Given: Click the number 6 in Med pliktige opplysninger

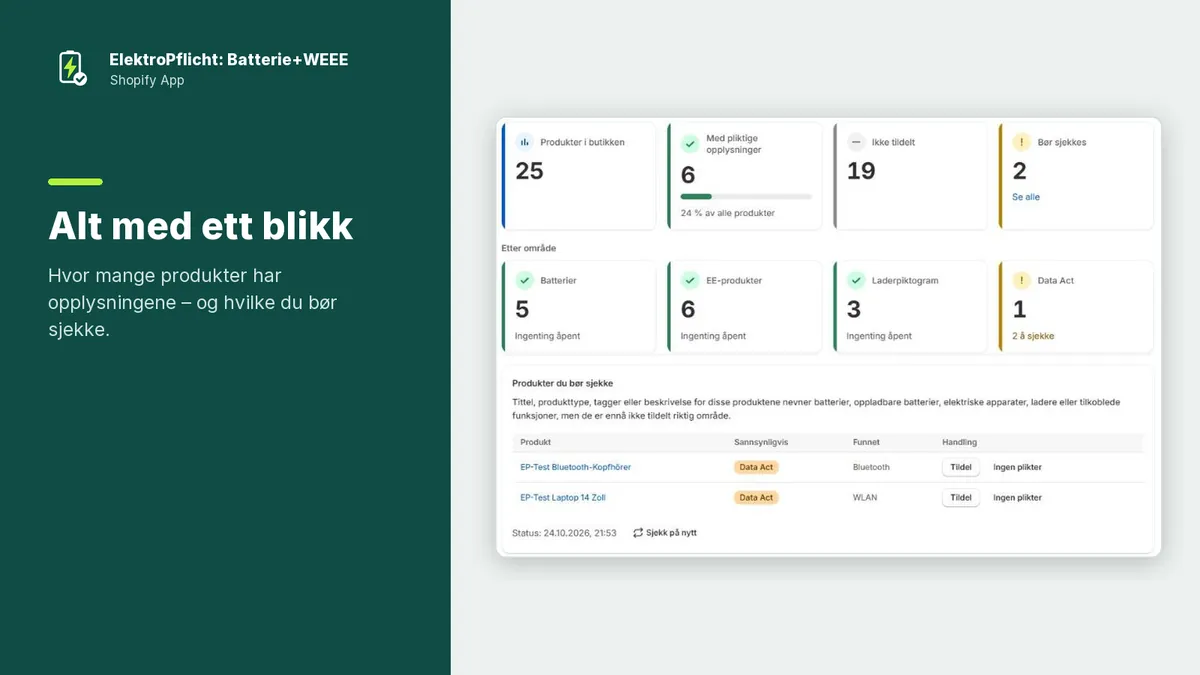Looking at the screenshot, I should point(688,175).
